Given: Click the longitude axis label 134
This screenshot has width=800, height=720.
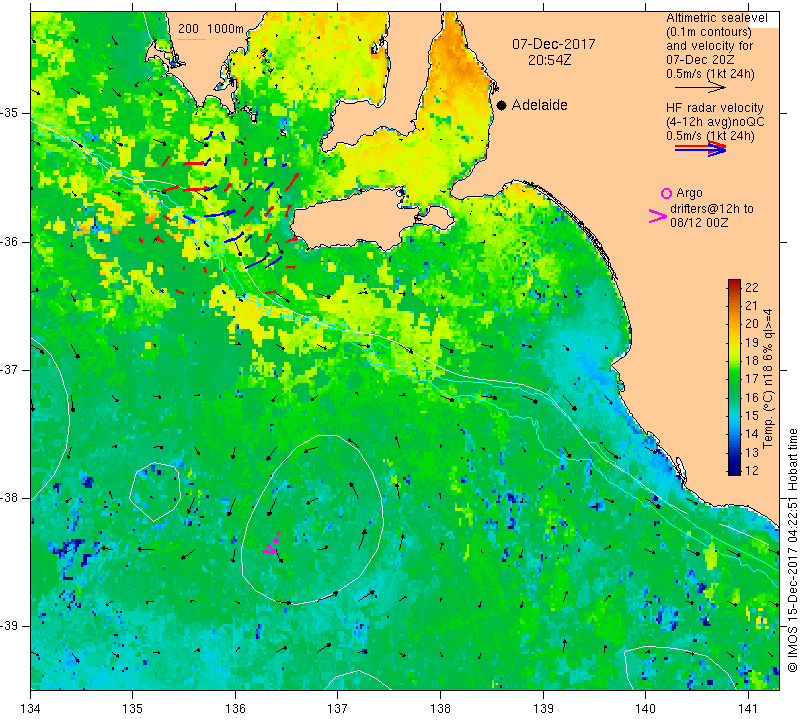Looking at the screenshot, I should [31, 709].
